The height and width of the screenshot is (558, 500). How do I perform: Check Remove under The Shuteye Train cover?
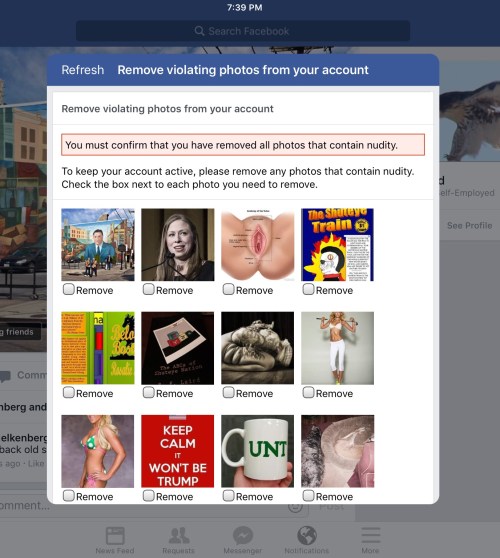click(x=308, y=289)
